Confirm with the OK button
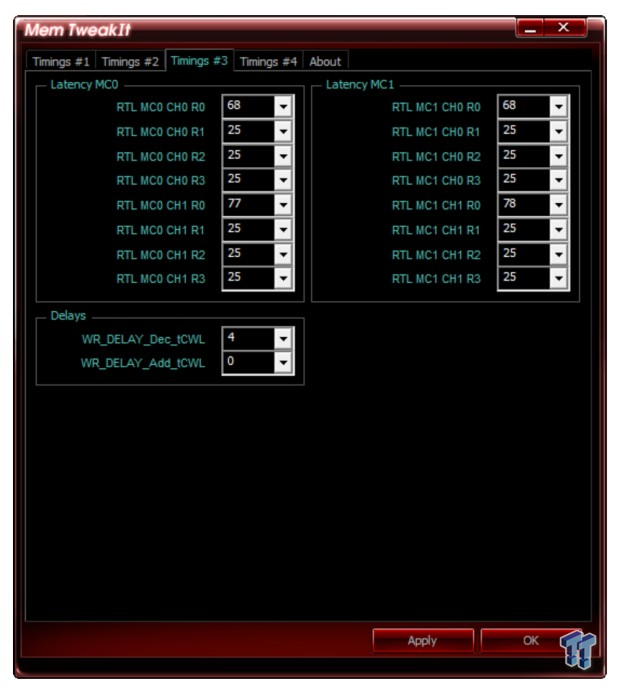 point(531,640)
